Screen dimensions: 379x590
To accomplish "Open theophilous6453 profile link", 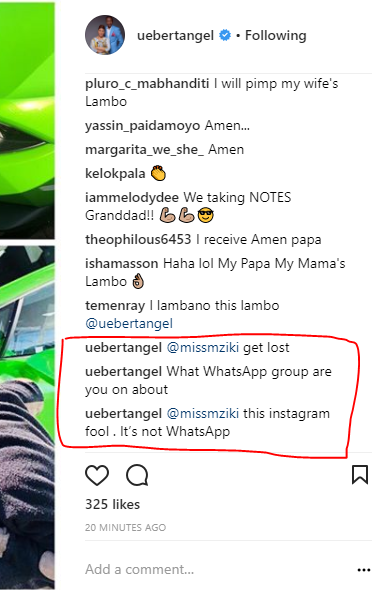I will tap(138, 240).
